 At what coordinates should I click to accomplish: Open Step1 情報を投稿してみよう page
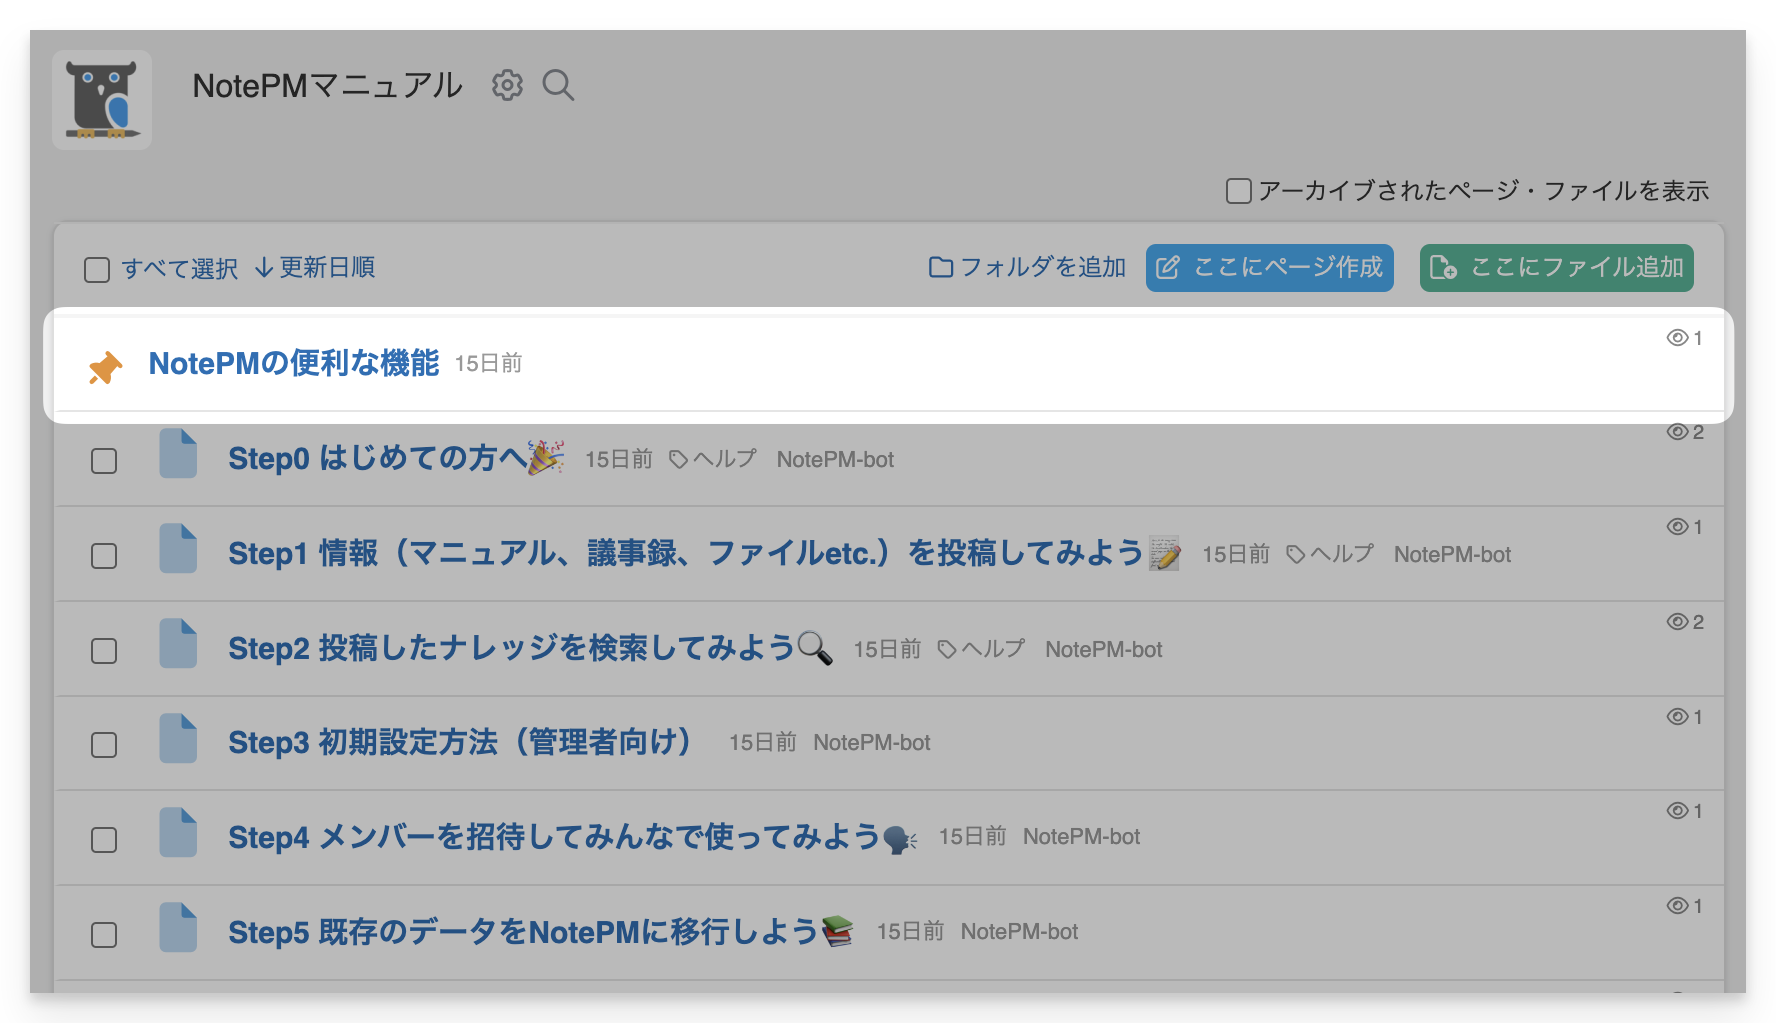[704, 553]
